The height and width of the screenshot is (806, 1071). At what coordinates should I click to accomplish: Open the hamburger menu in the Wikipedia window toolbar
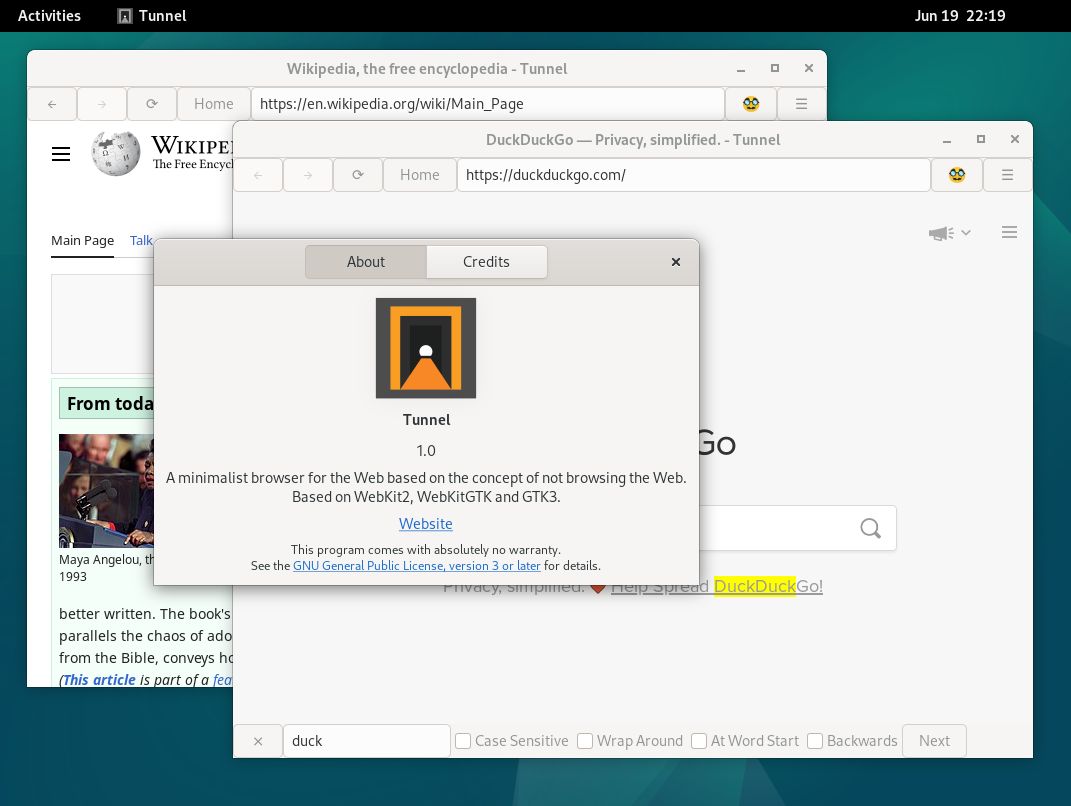click(x=801, y=103)
